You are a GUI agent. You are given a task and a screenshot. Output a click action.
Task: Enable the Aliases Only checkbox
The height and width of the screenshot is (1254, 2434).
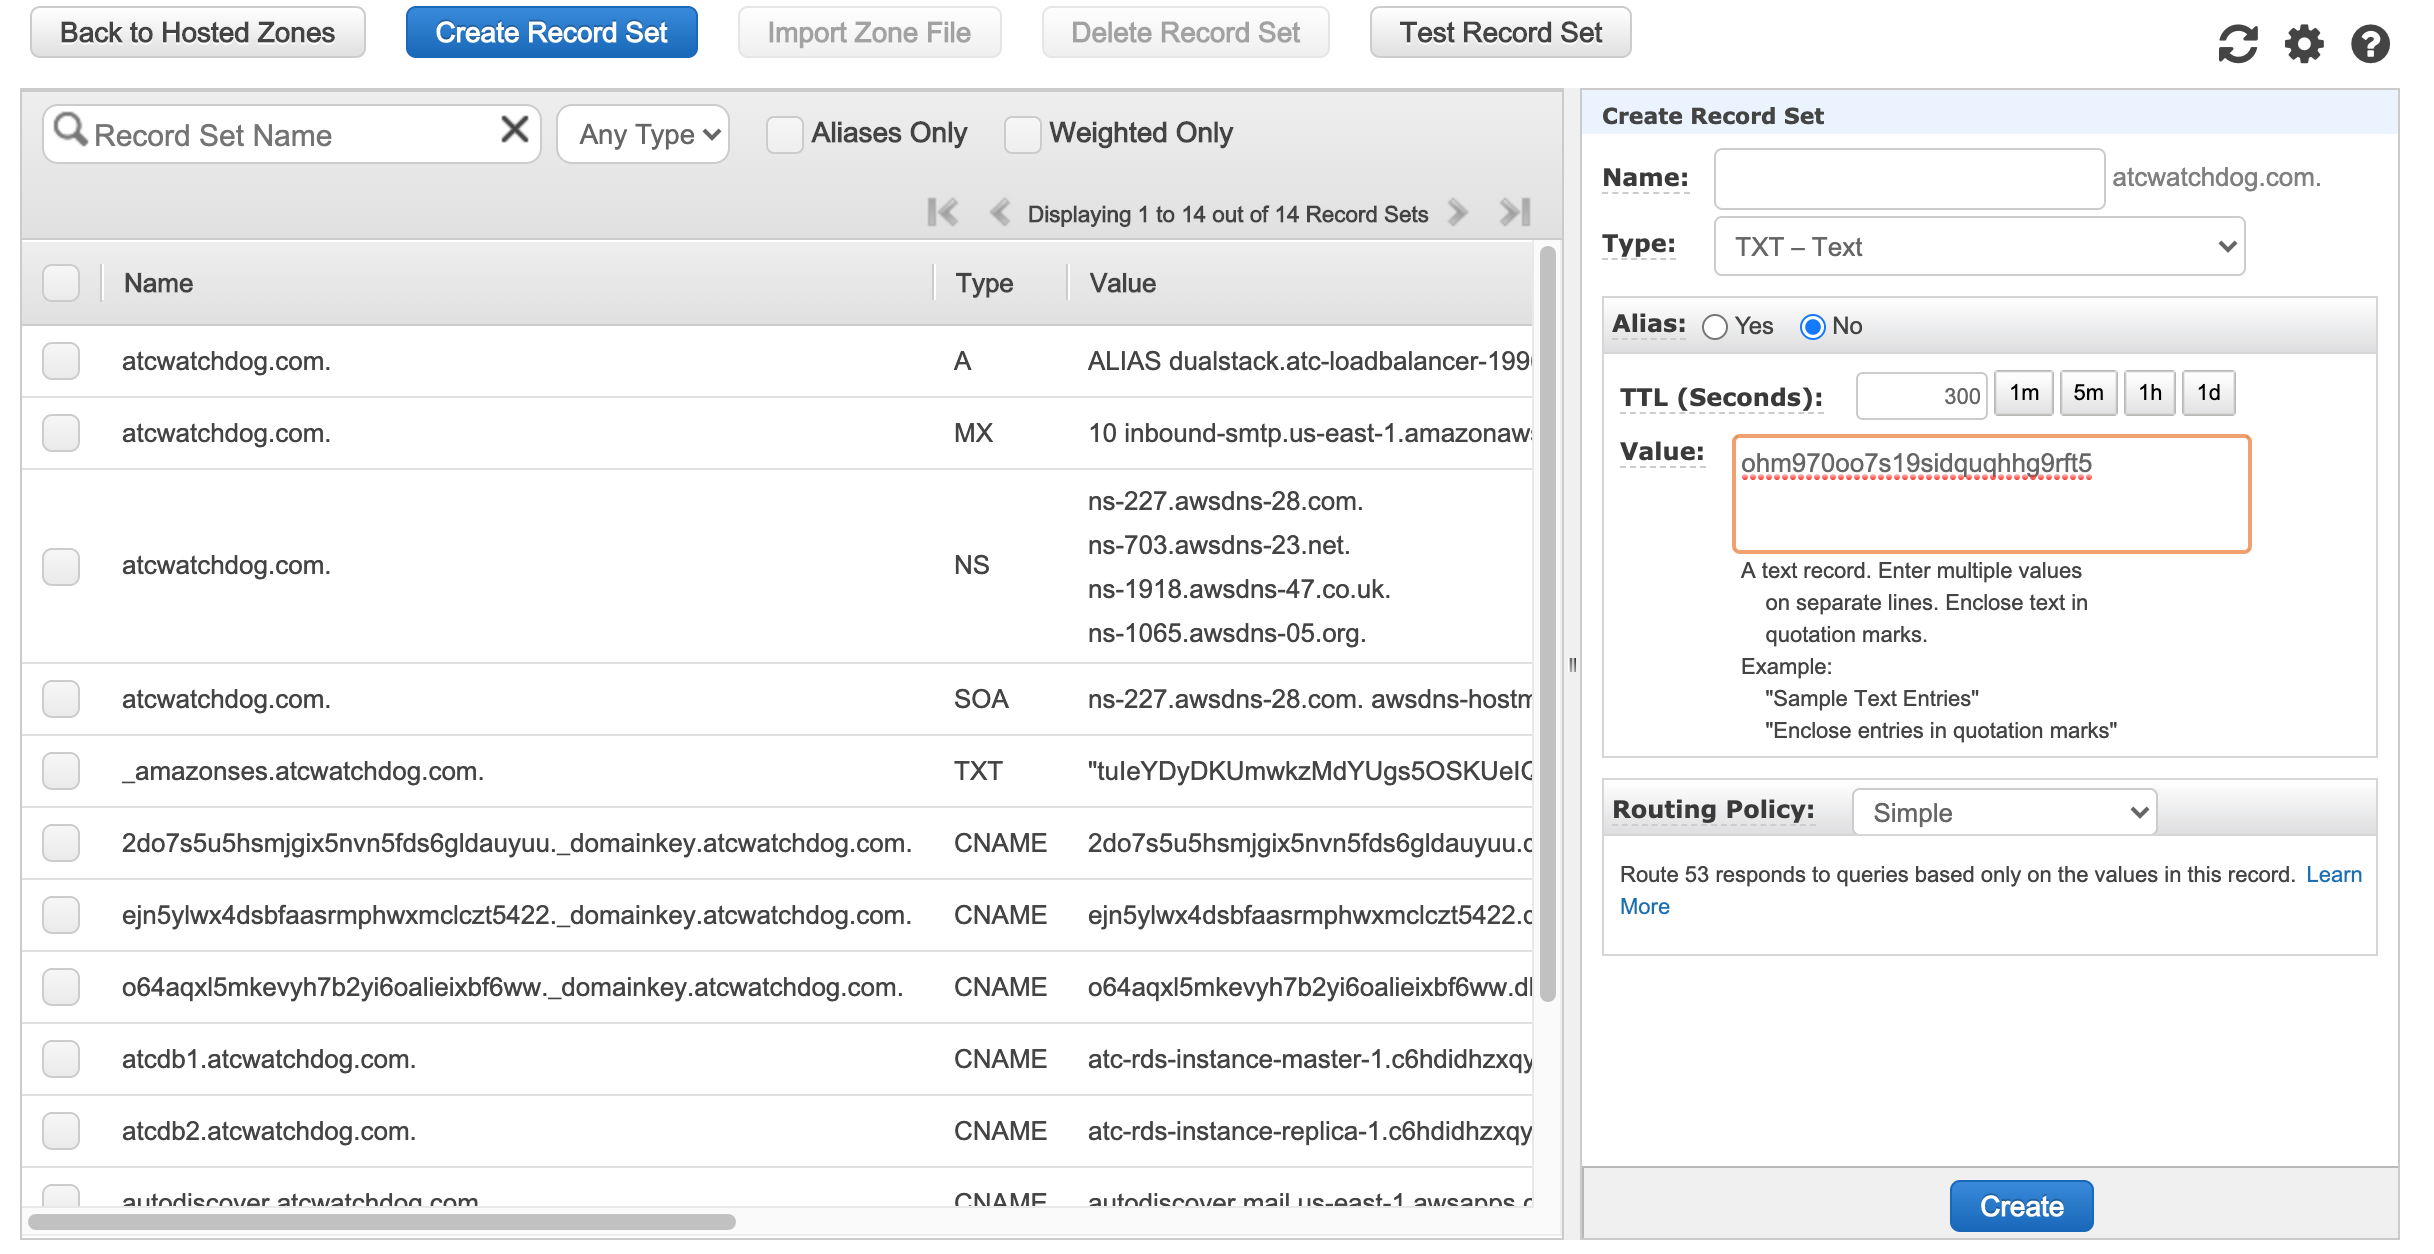[784, 134]
